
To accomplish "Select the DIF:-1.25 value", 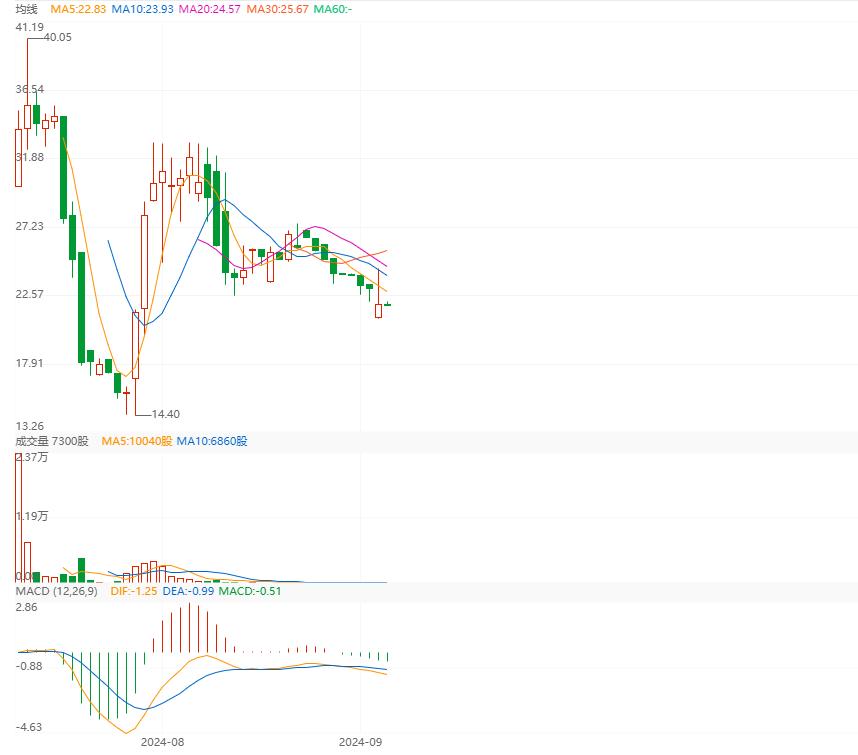I will coord(134,591).
